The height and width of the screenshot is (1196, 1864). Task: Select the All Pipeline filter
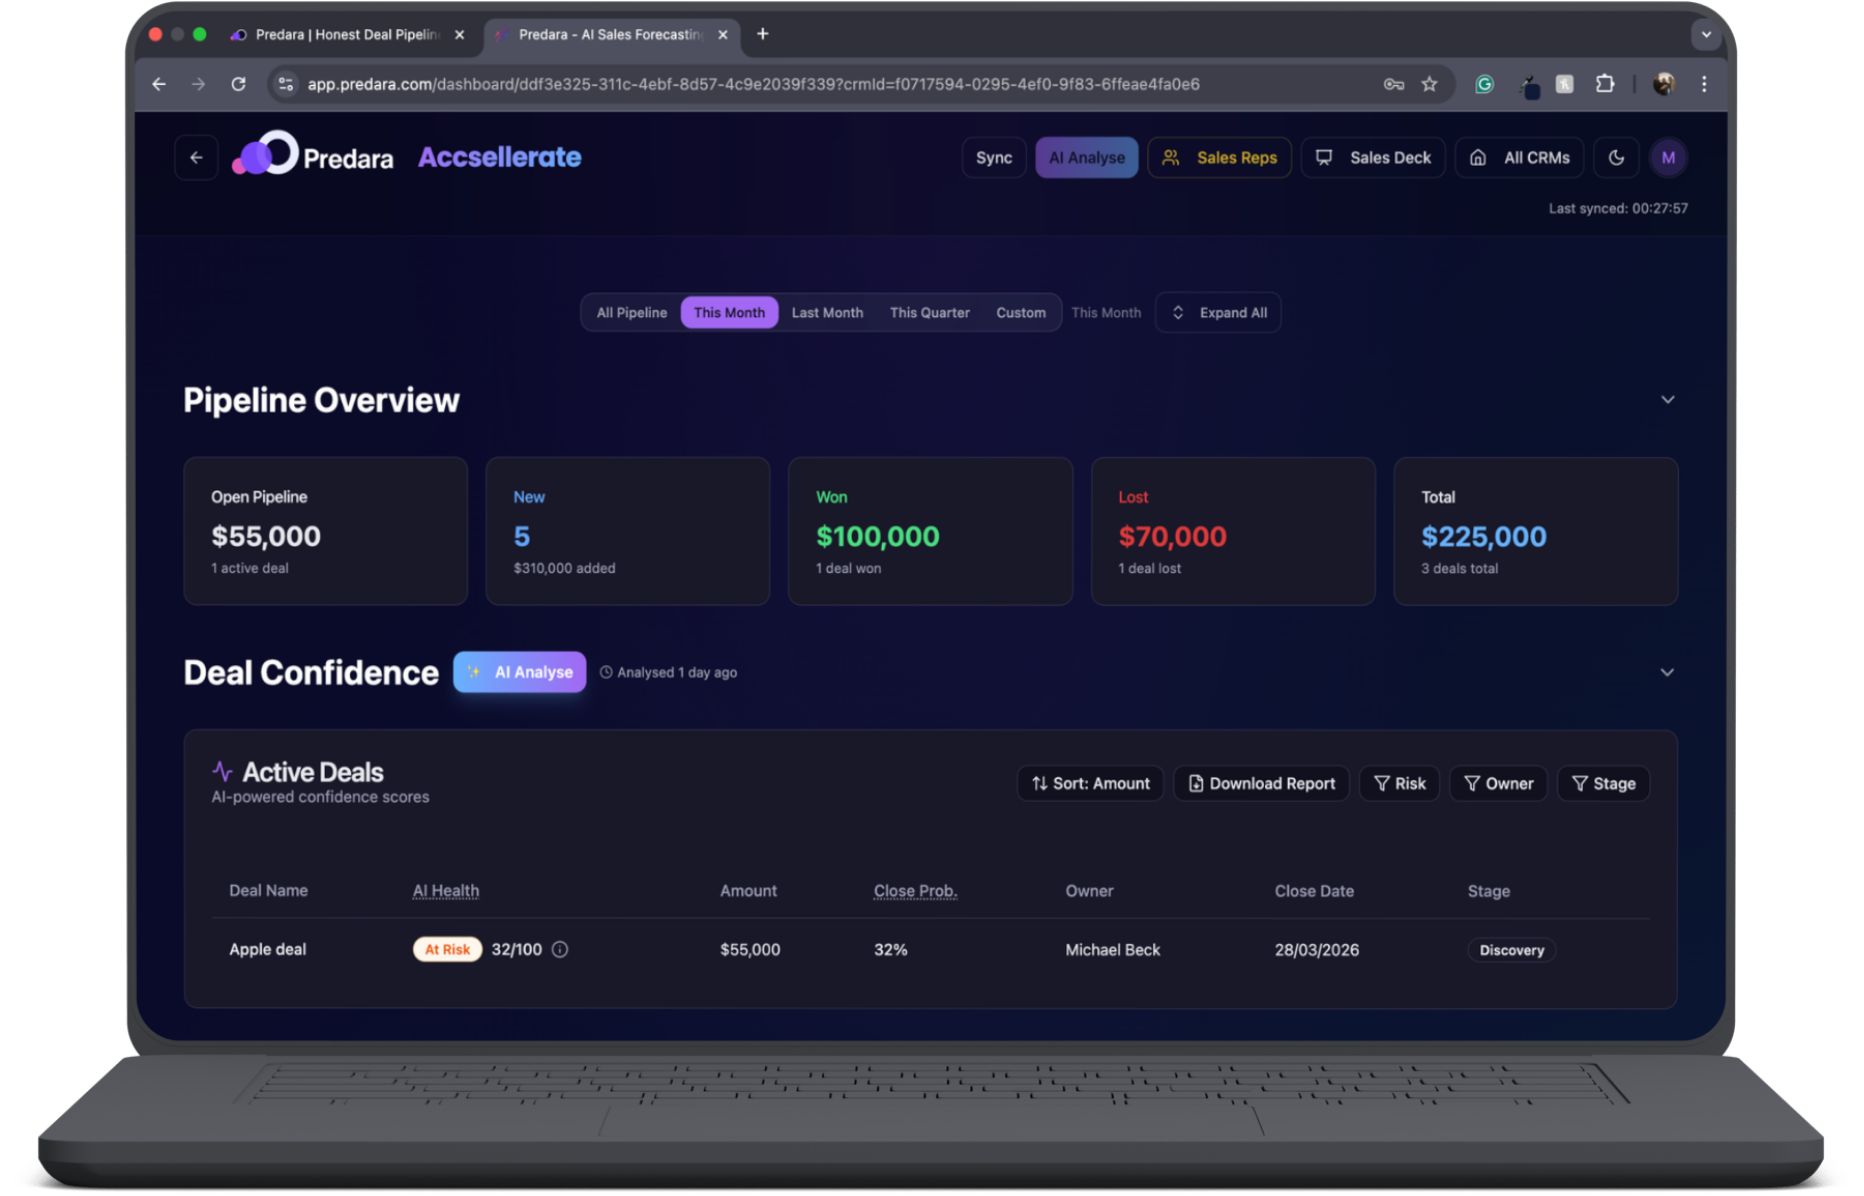631,312
